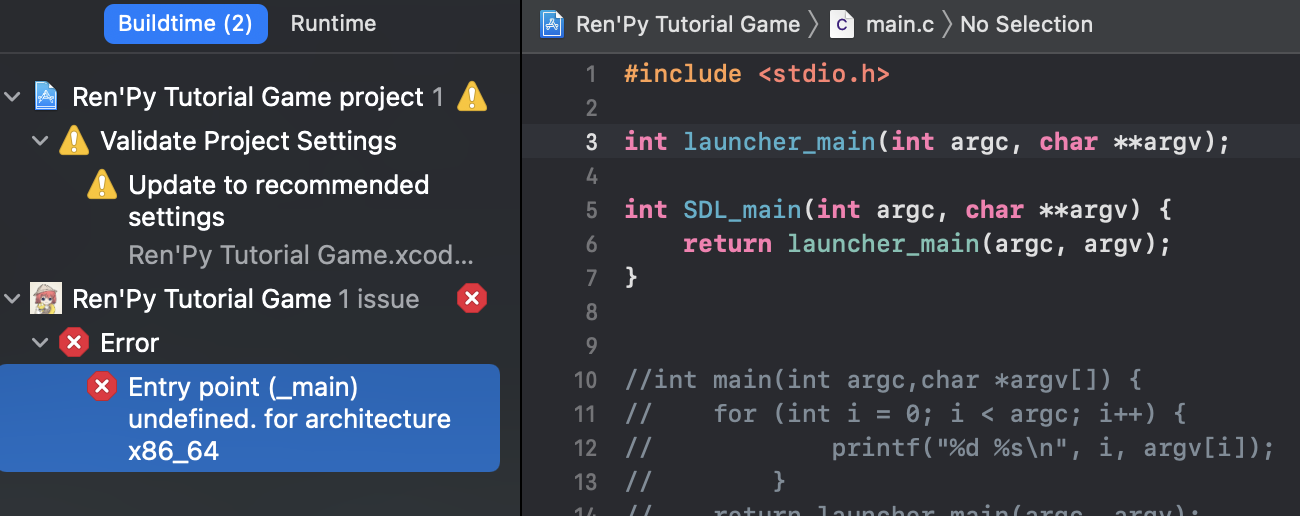1300x516 pixels.
Task: Click warning icon next to Validate Project Settings
Action: click(x=74, y=141)
